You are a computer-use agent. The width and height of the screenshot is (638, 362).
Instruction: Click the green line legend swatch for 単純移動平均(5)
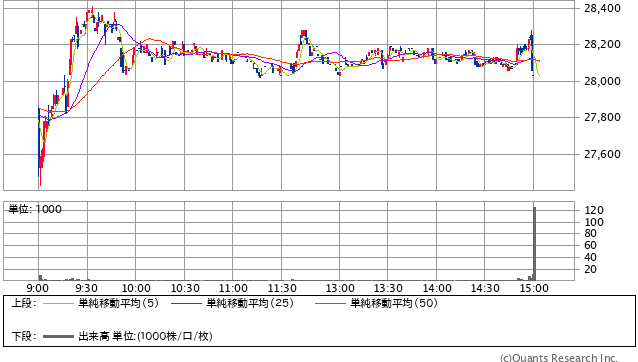click(58, 303)
